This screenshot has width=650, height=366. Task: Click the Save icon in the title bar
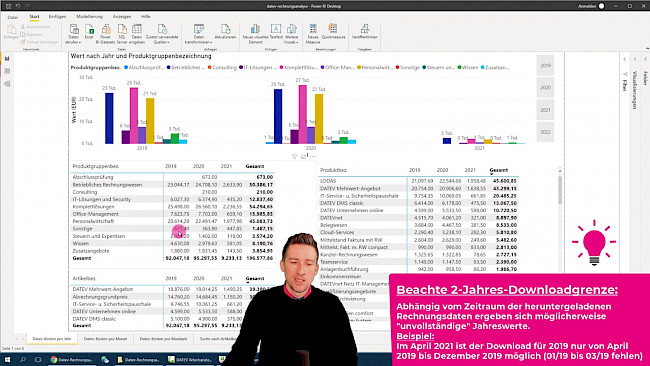click(8, 6)
